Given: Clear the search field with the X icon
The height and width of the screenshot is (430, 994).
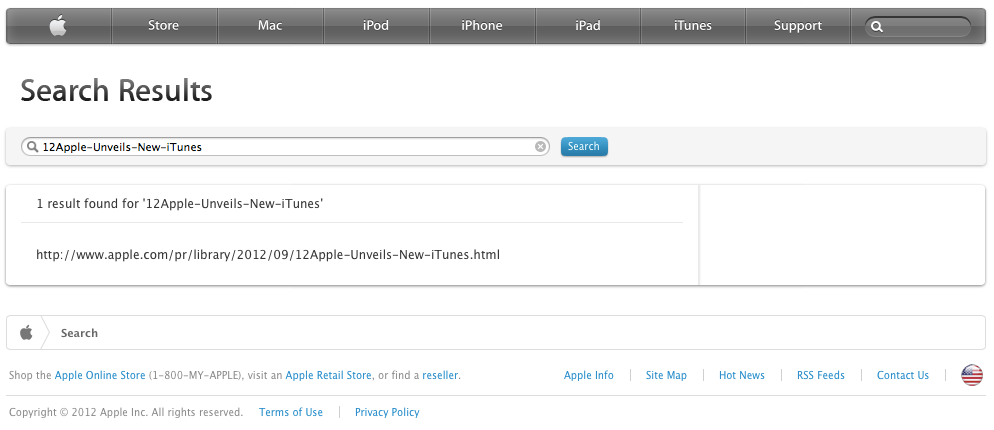Looking at the screenshot, I should pos(541,147).
